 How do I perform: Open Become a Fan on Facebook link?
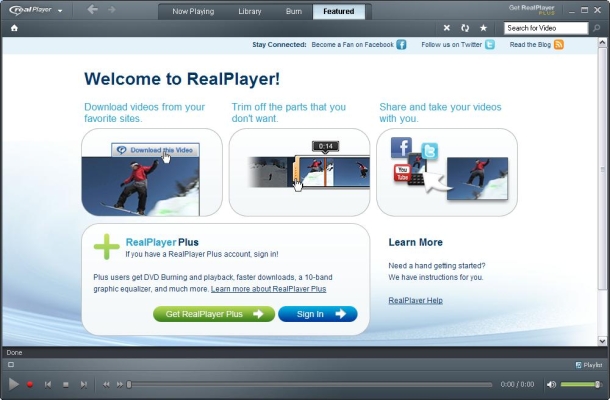pyautogui.click(x=352, y=45)
